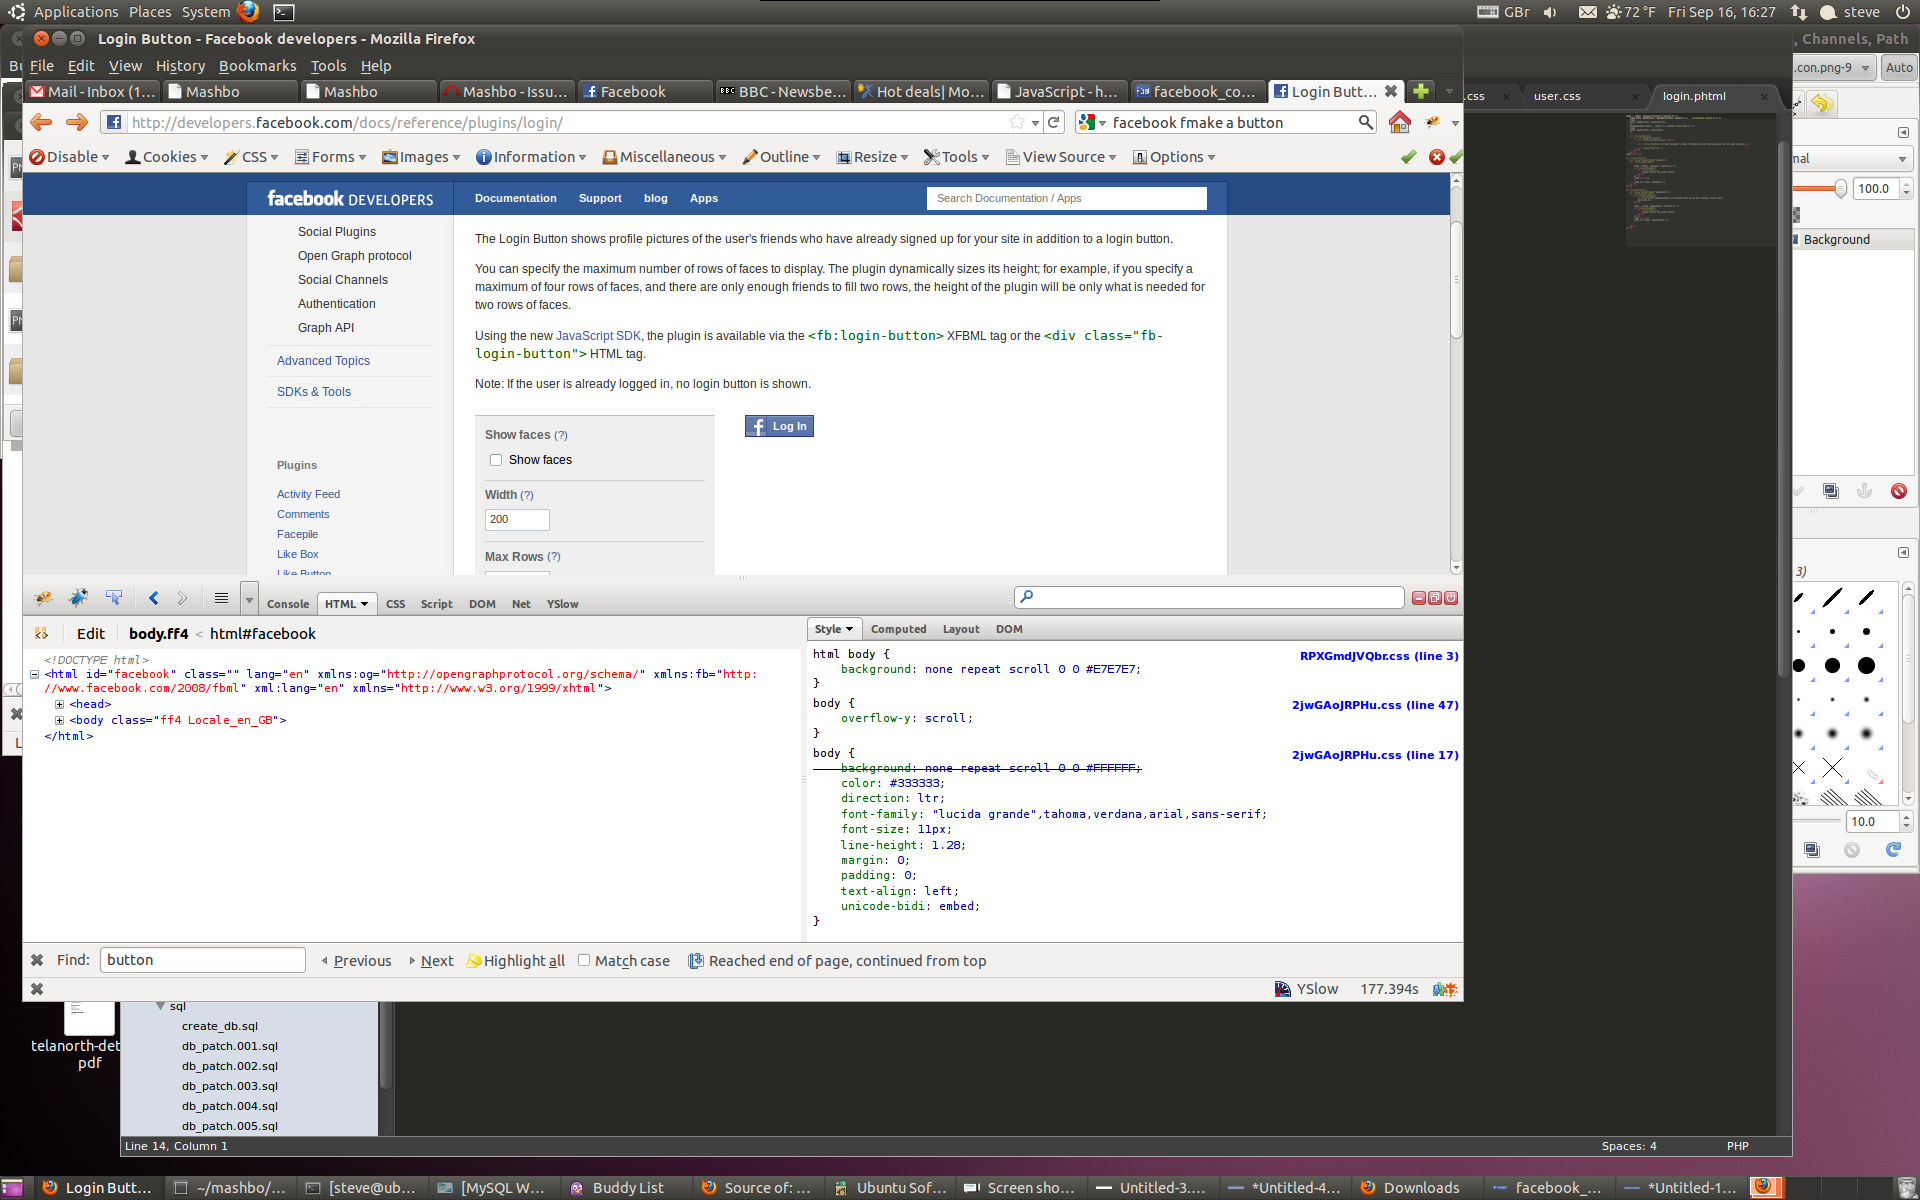Click the Firebug bug icon in panel toolbar
Screen dimensions: 1920x1200
(x=43, y=598)
